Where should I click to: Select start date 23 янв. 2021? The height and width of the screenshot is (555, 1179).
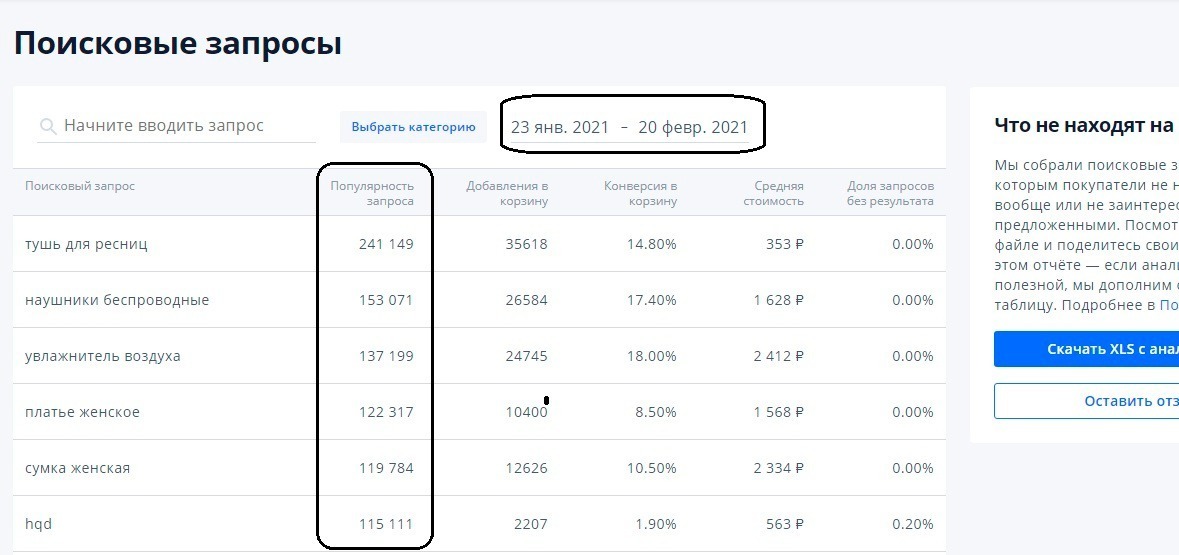pos(559,127)
